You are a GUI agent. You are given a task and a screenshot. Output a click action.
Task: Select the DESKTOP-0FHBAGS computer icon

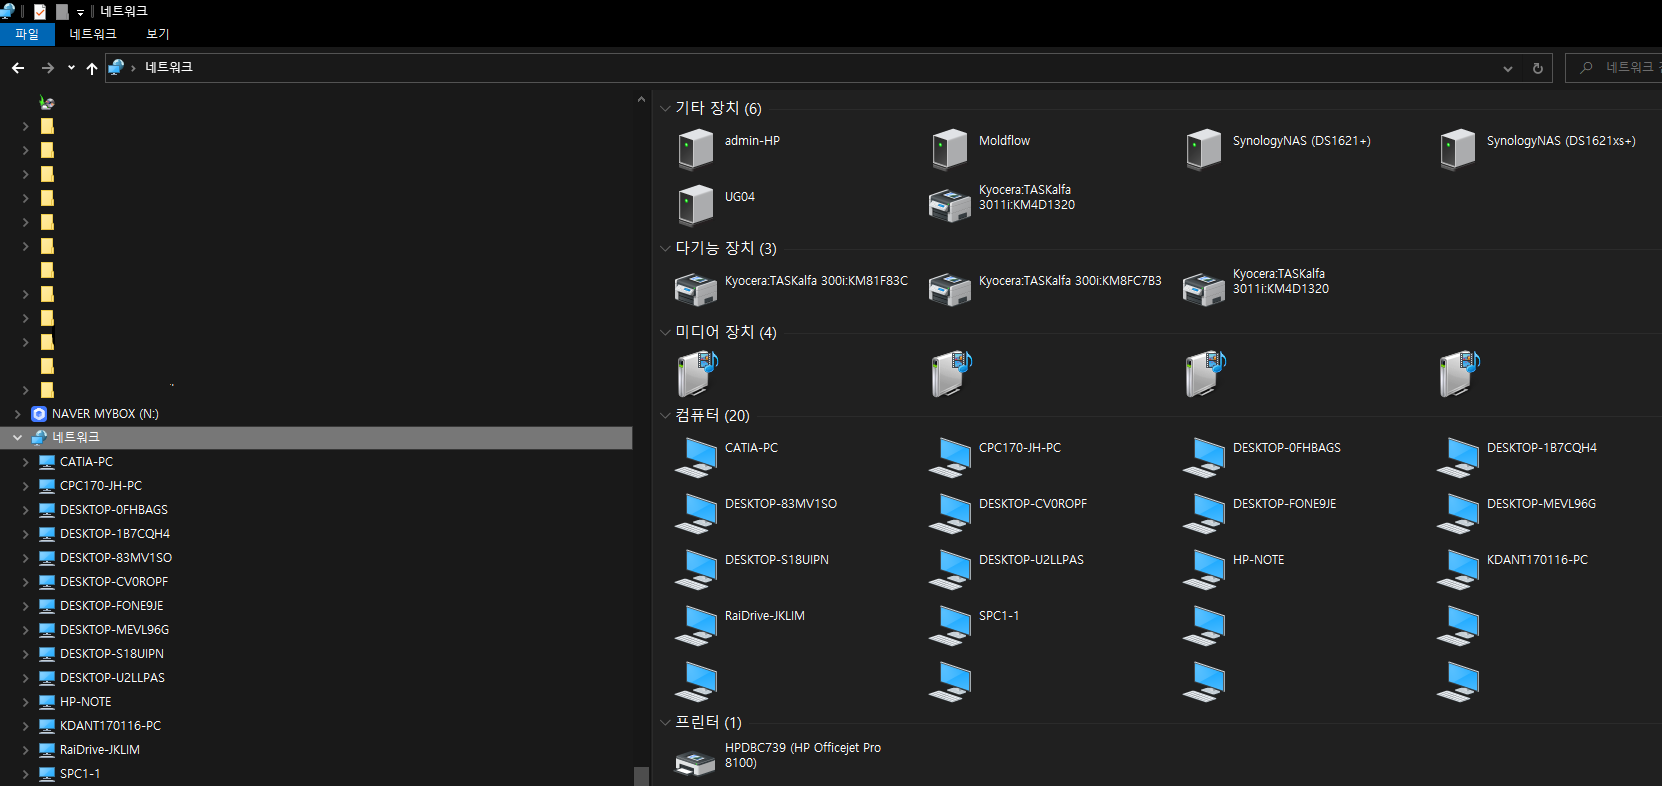(1204, 457)
